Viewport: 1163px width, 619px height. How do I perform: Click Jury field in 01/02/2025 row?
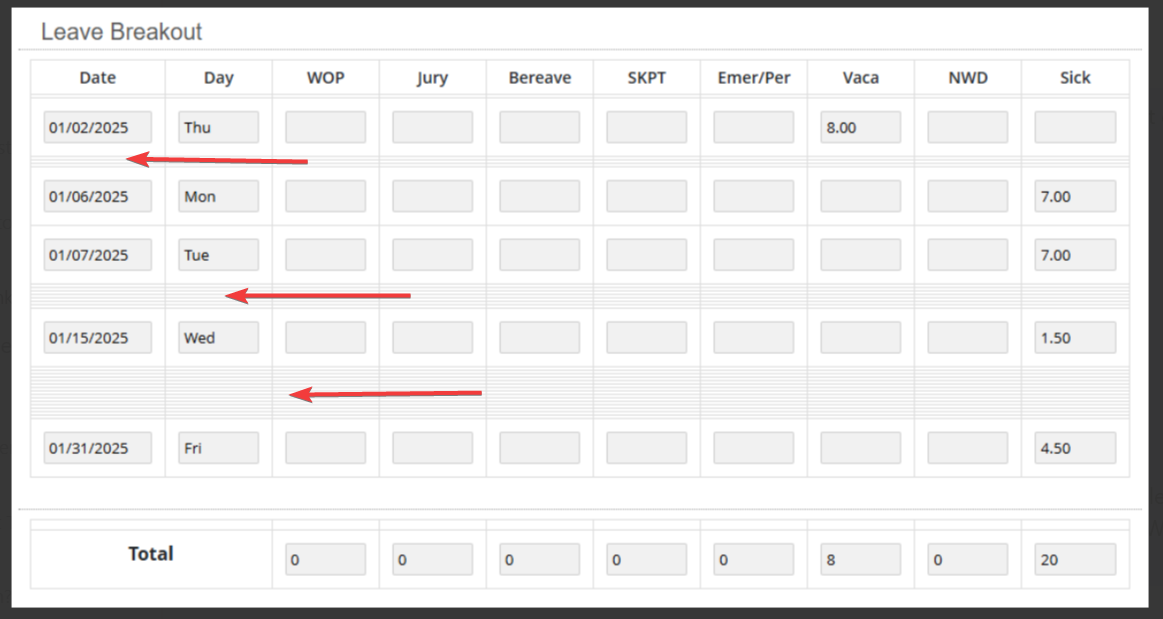pos(432,128)
